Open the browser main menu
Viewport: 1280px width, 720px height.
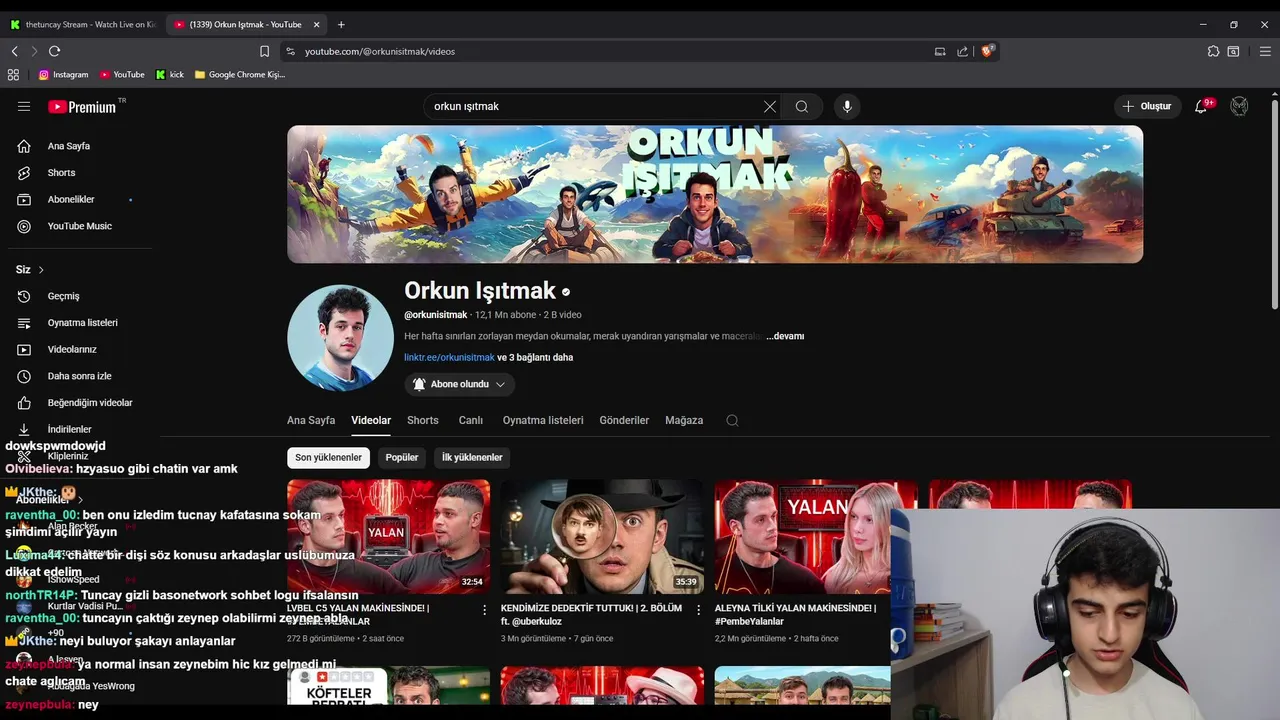(1265, 51)
